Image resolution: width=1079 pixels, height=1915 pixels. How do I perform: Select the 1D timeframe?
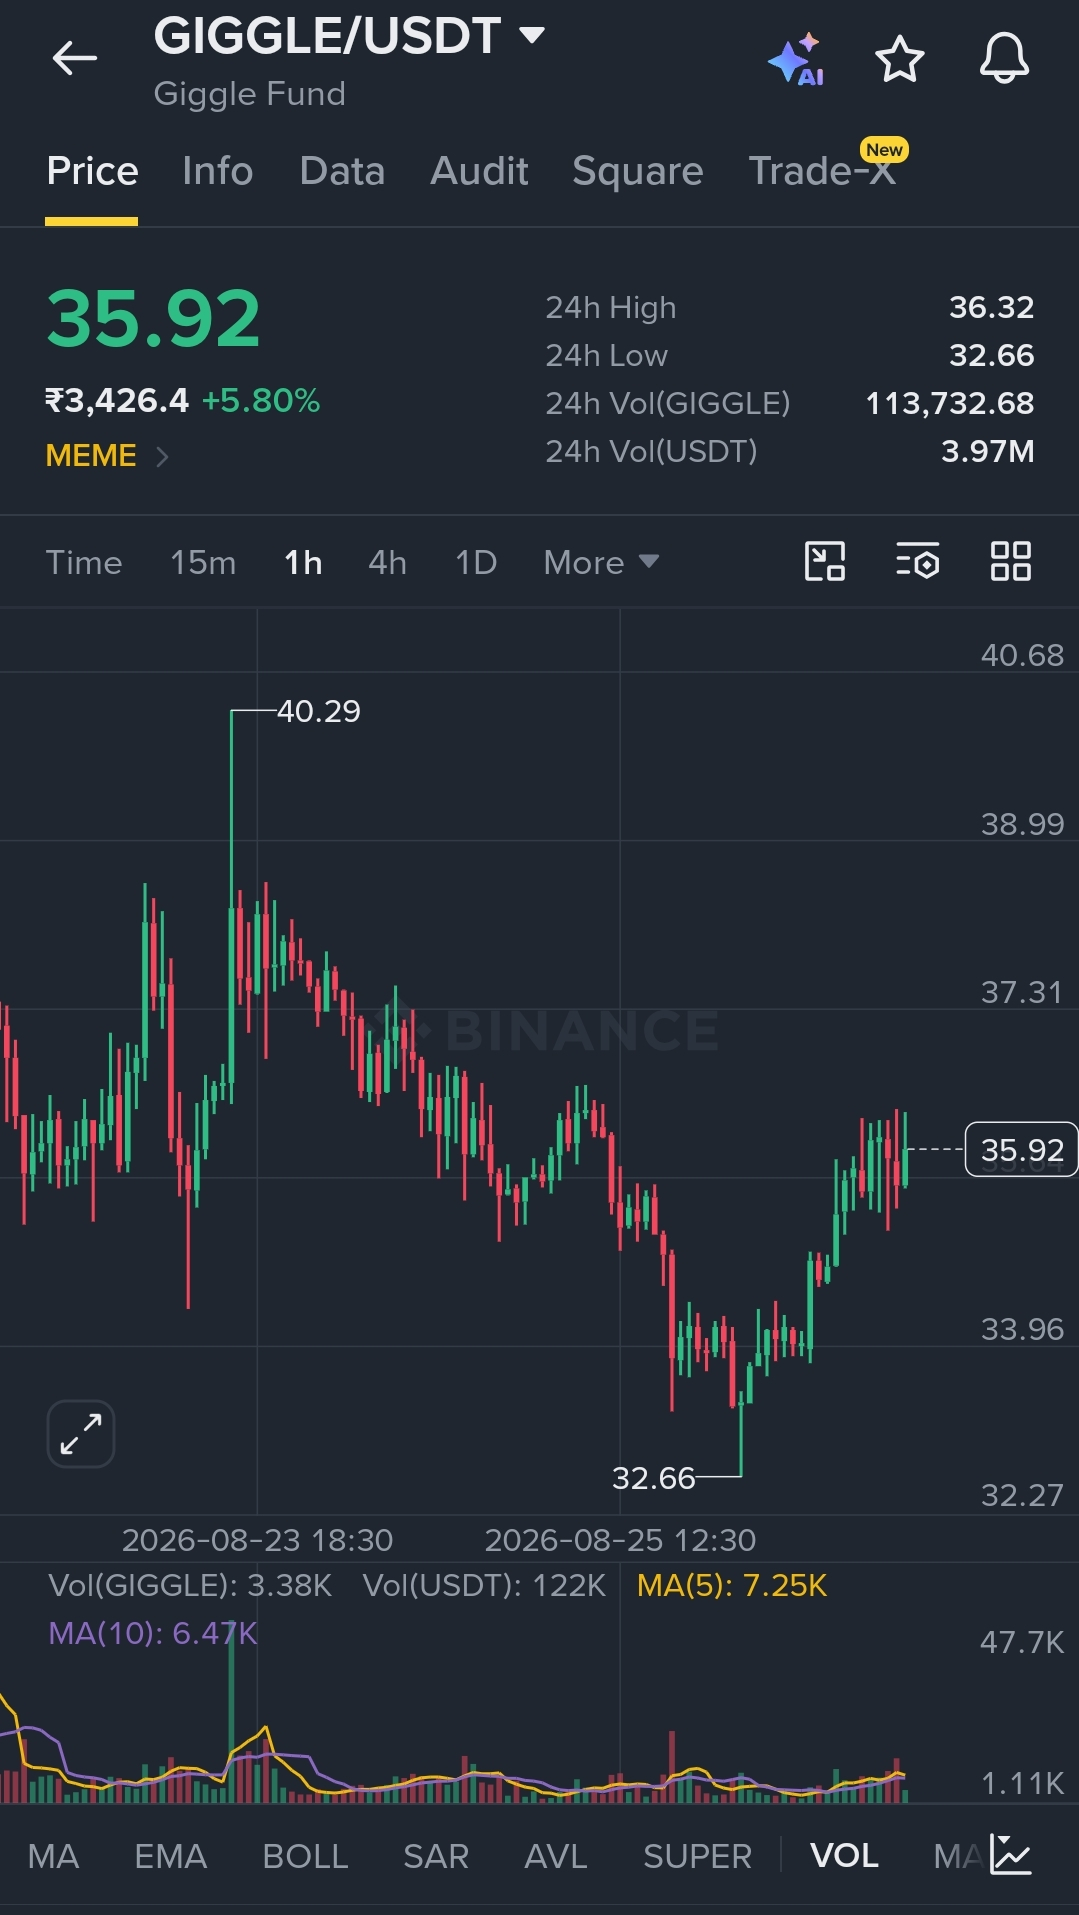click(476, 562)
